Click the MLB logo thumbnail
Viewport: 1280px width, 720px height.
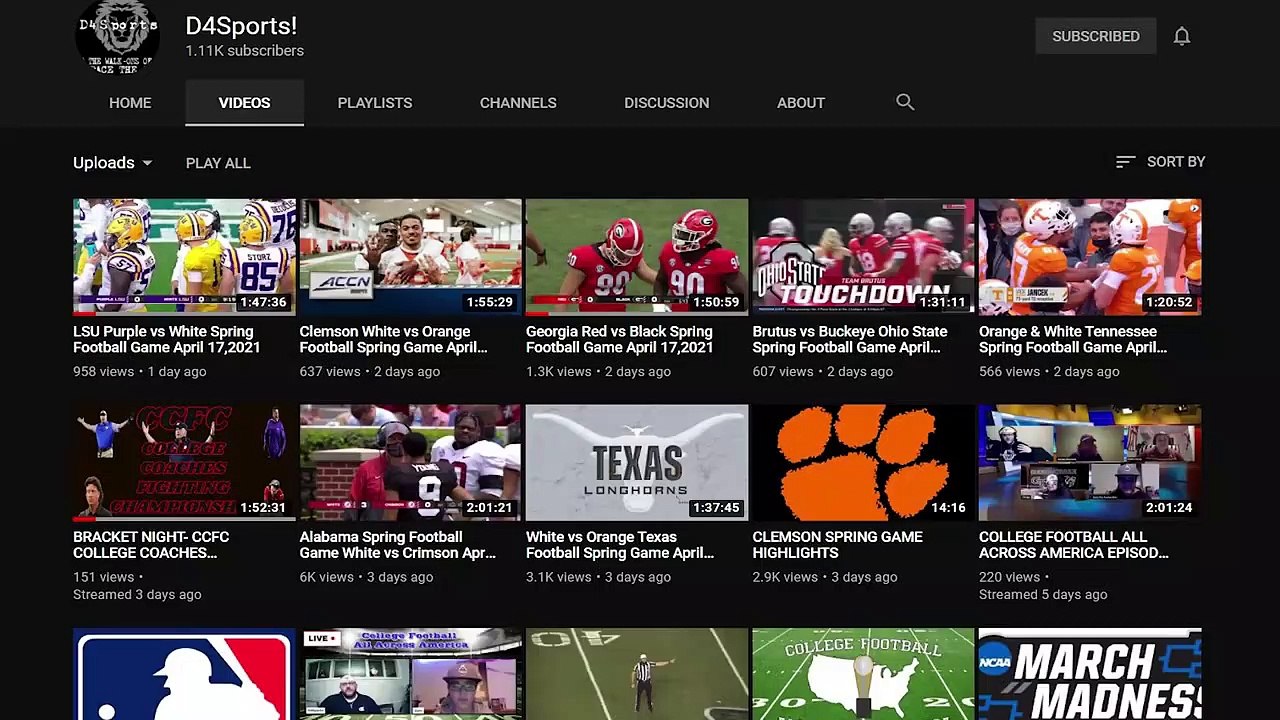click(184, 674)
